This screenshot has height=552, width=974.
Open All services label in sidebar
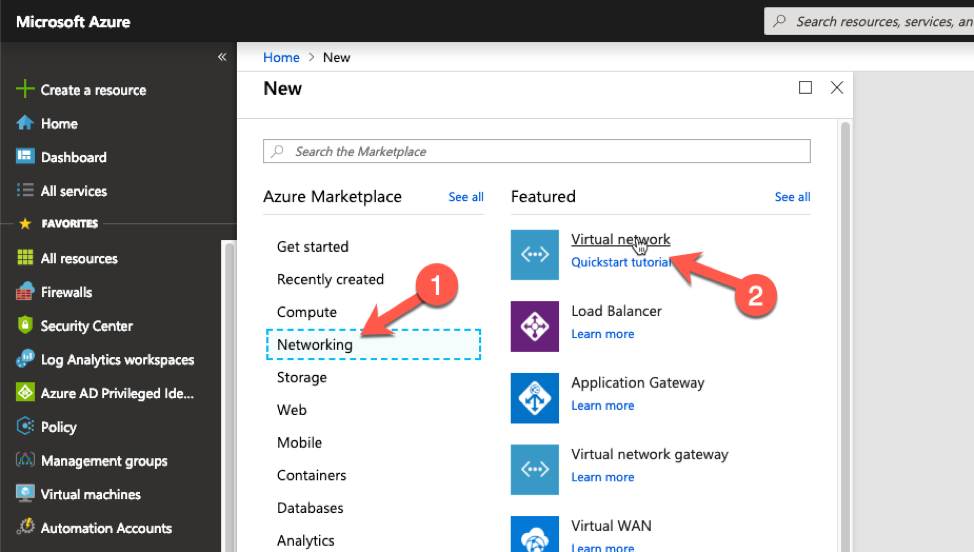click(73, 191)
